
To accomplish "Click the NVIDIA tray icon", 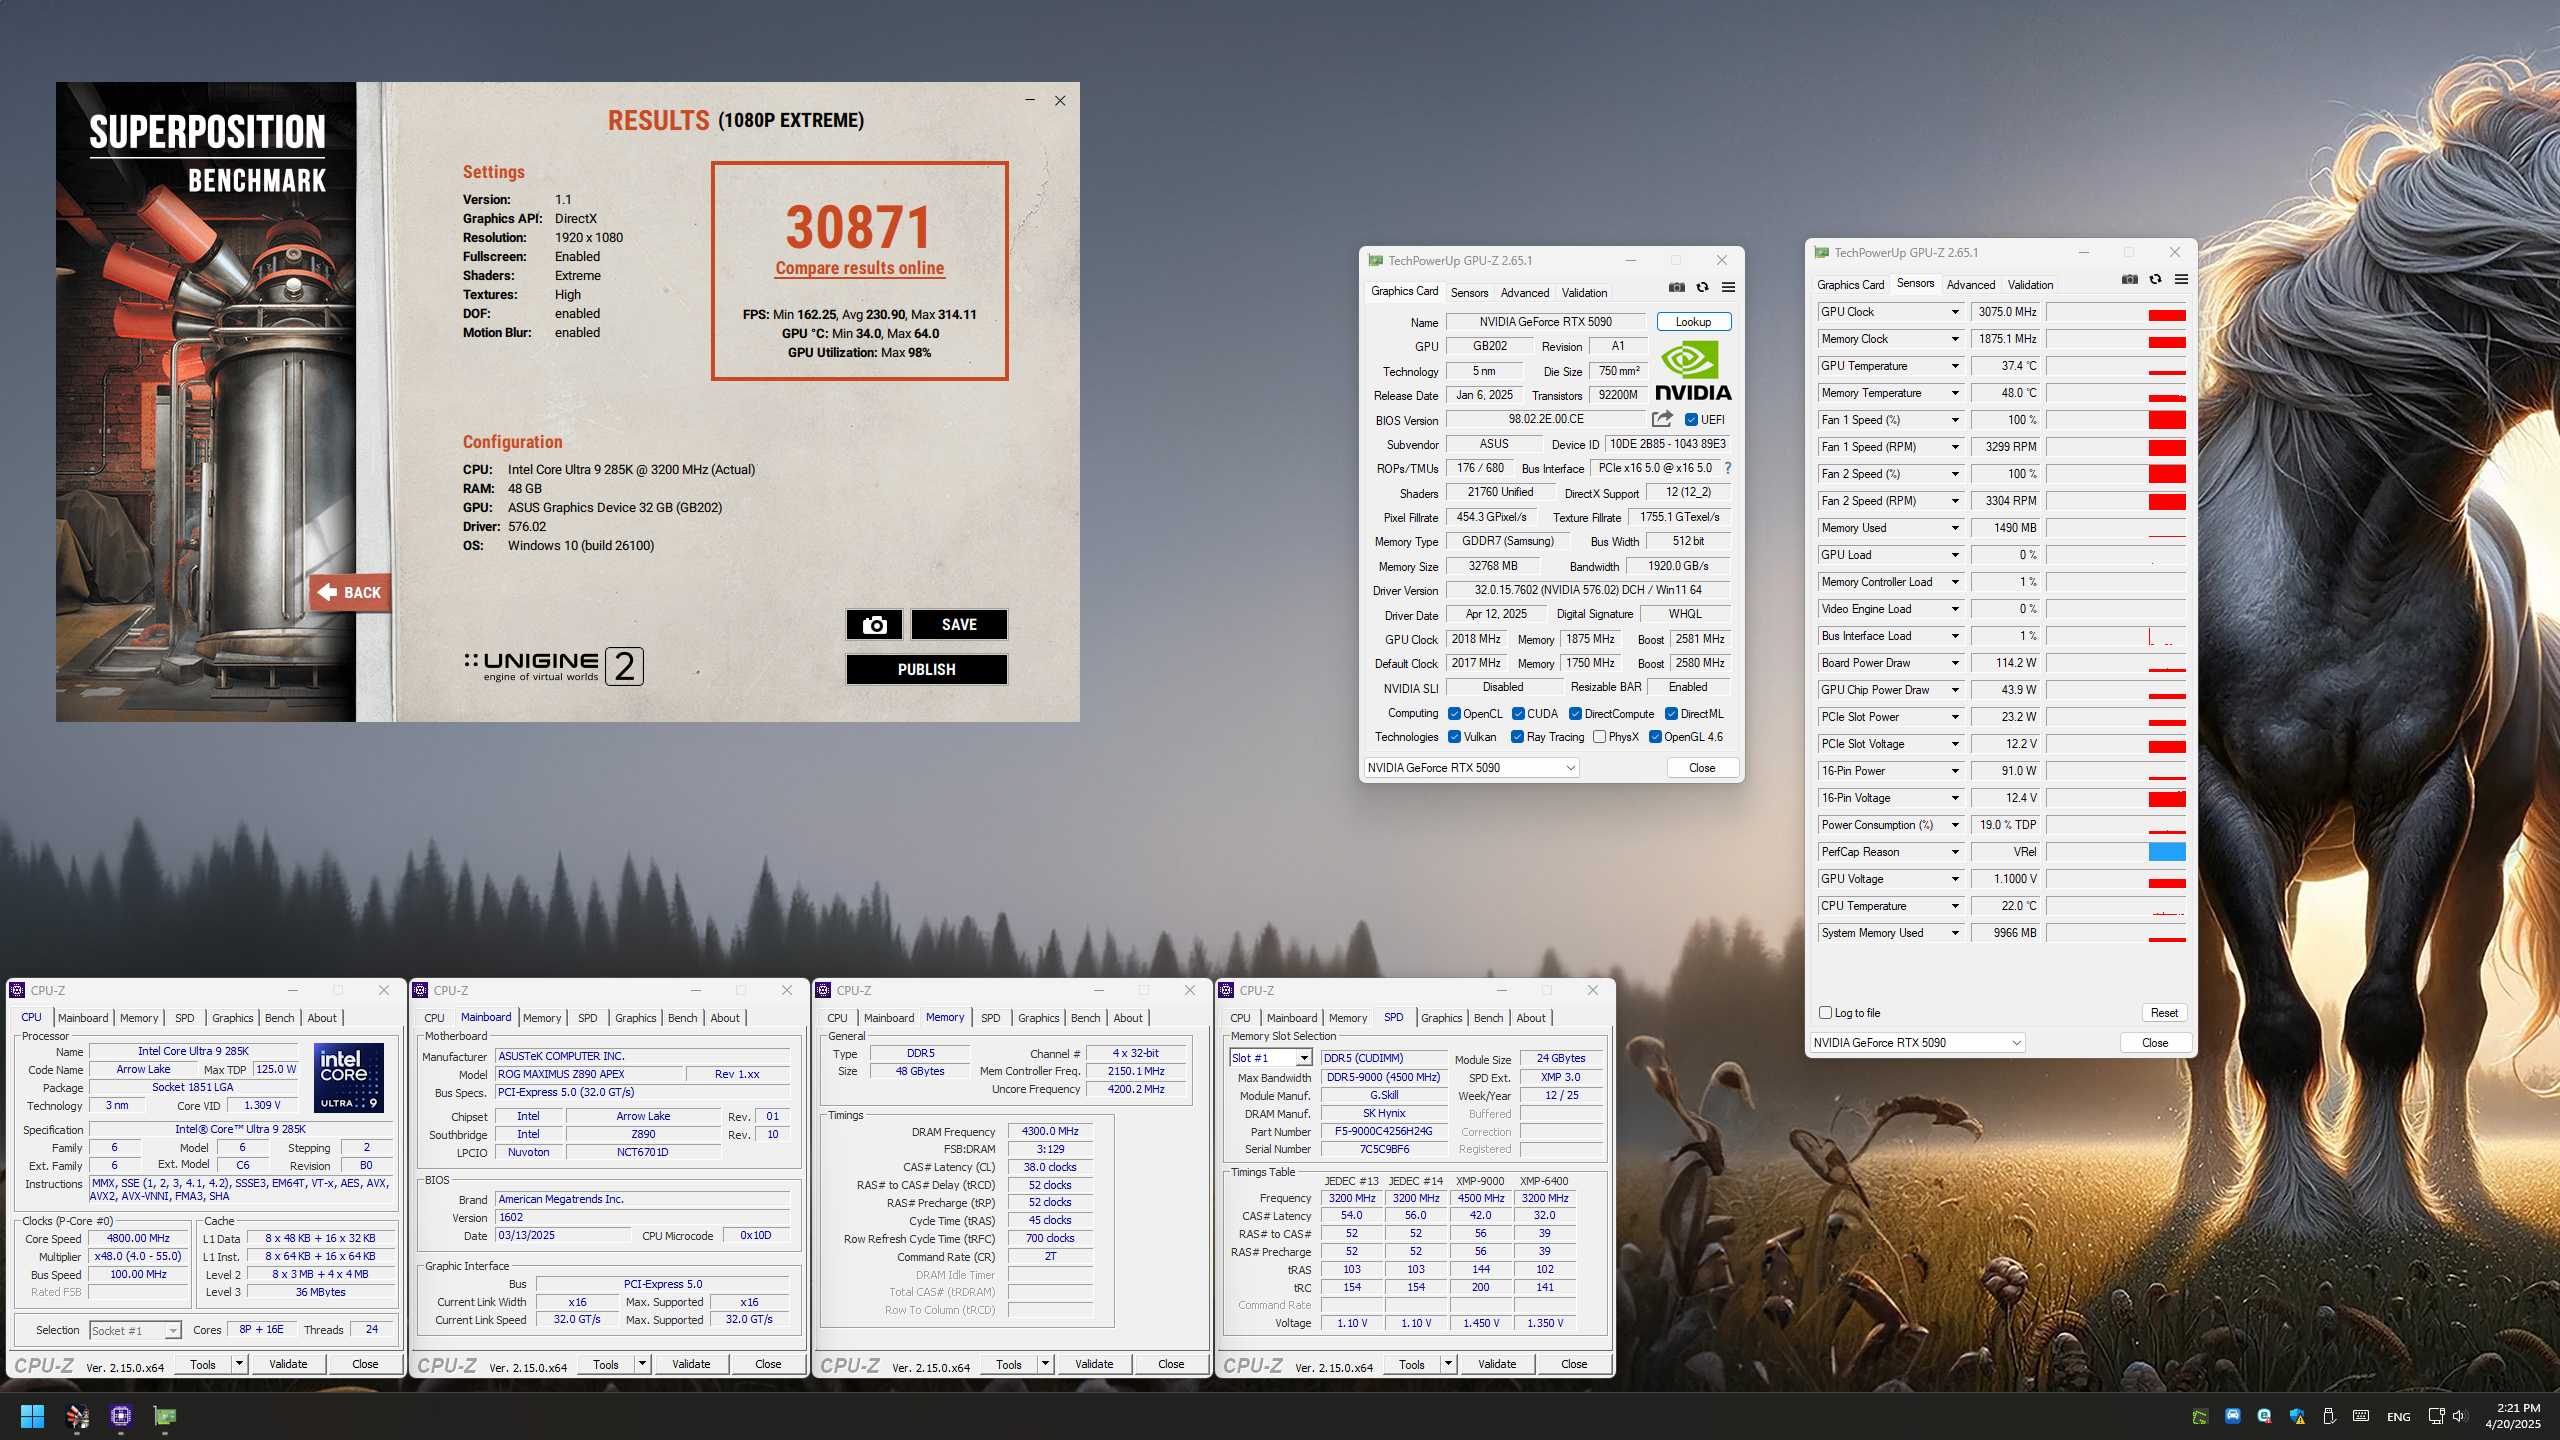I will point(2200,1416).
